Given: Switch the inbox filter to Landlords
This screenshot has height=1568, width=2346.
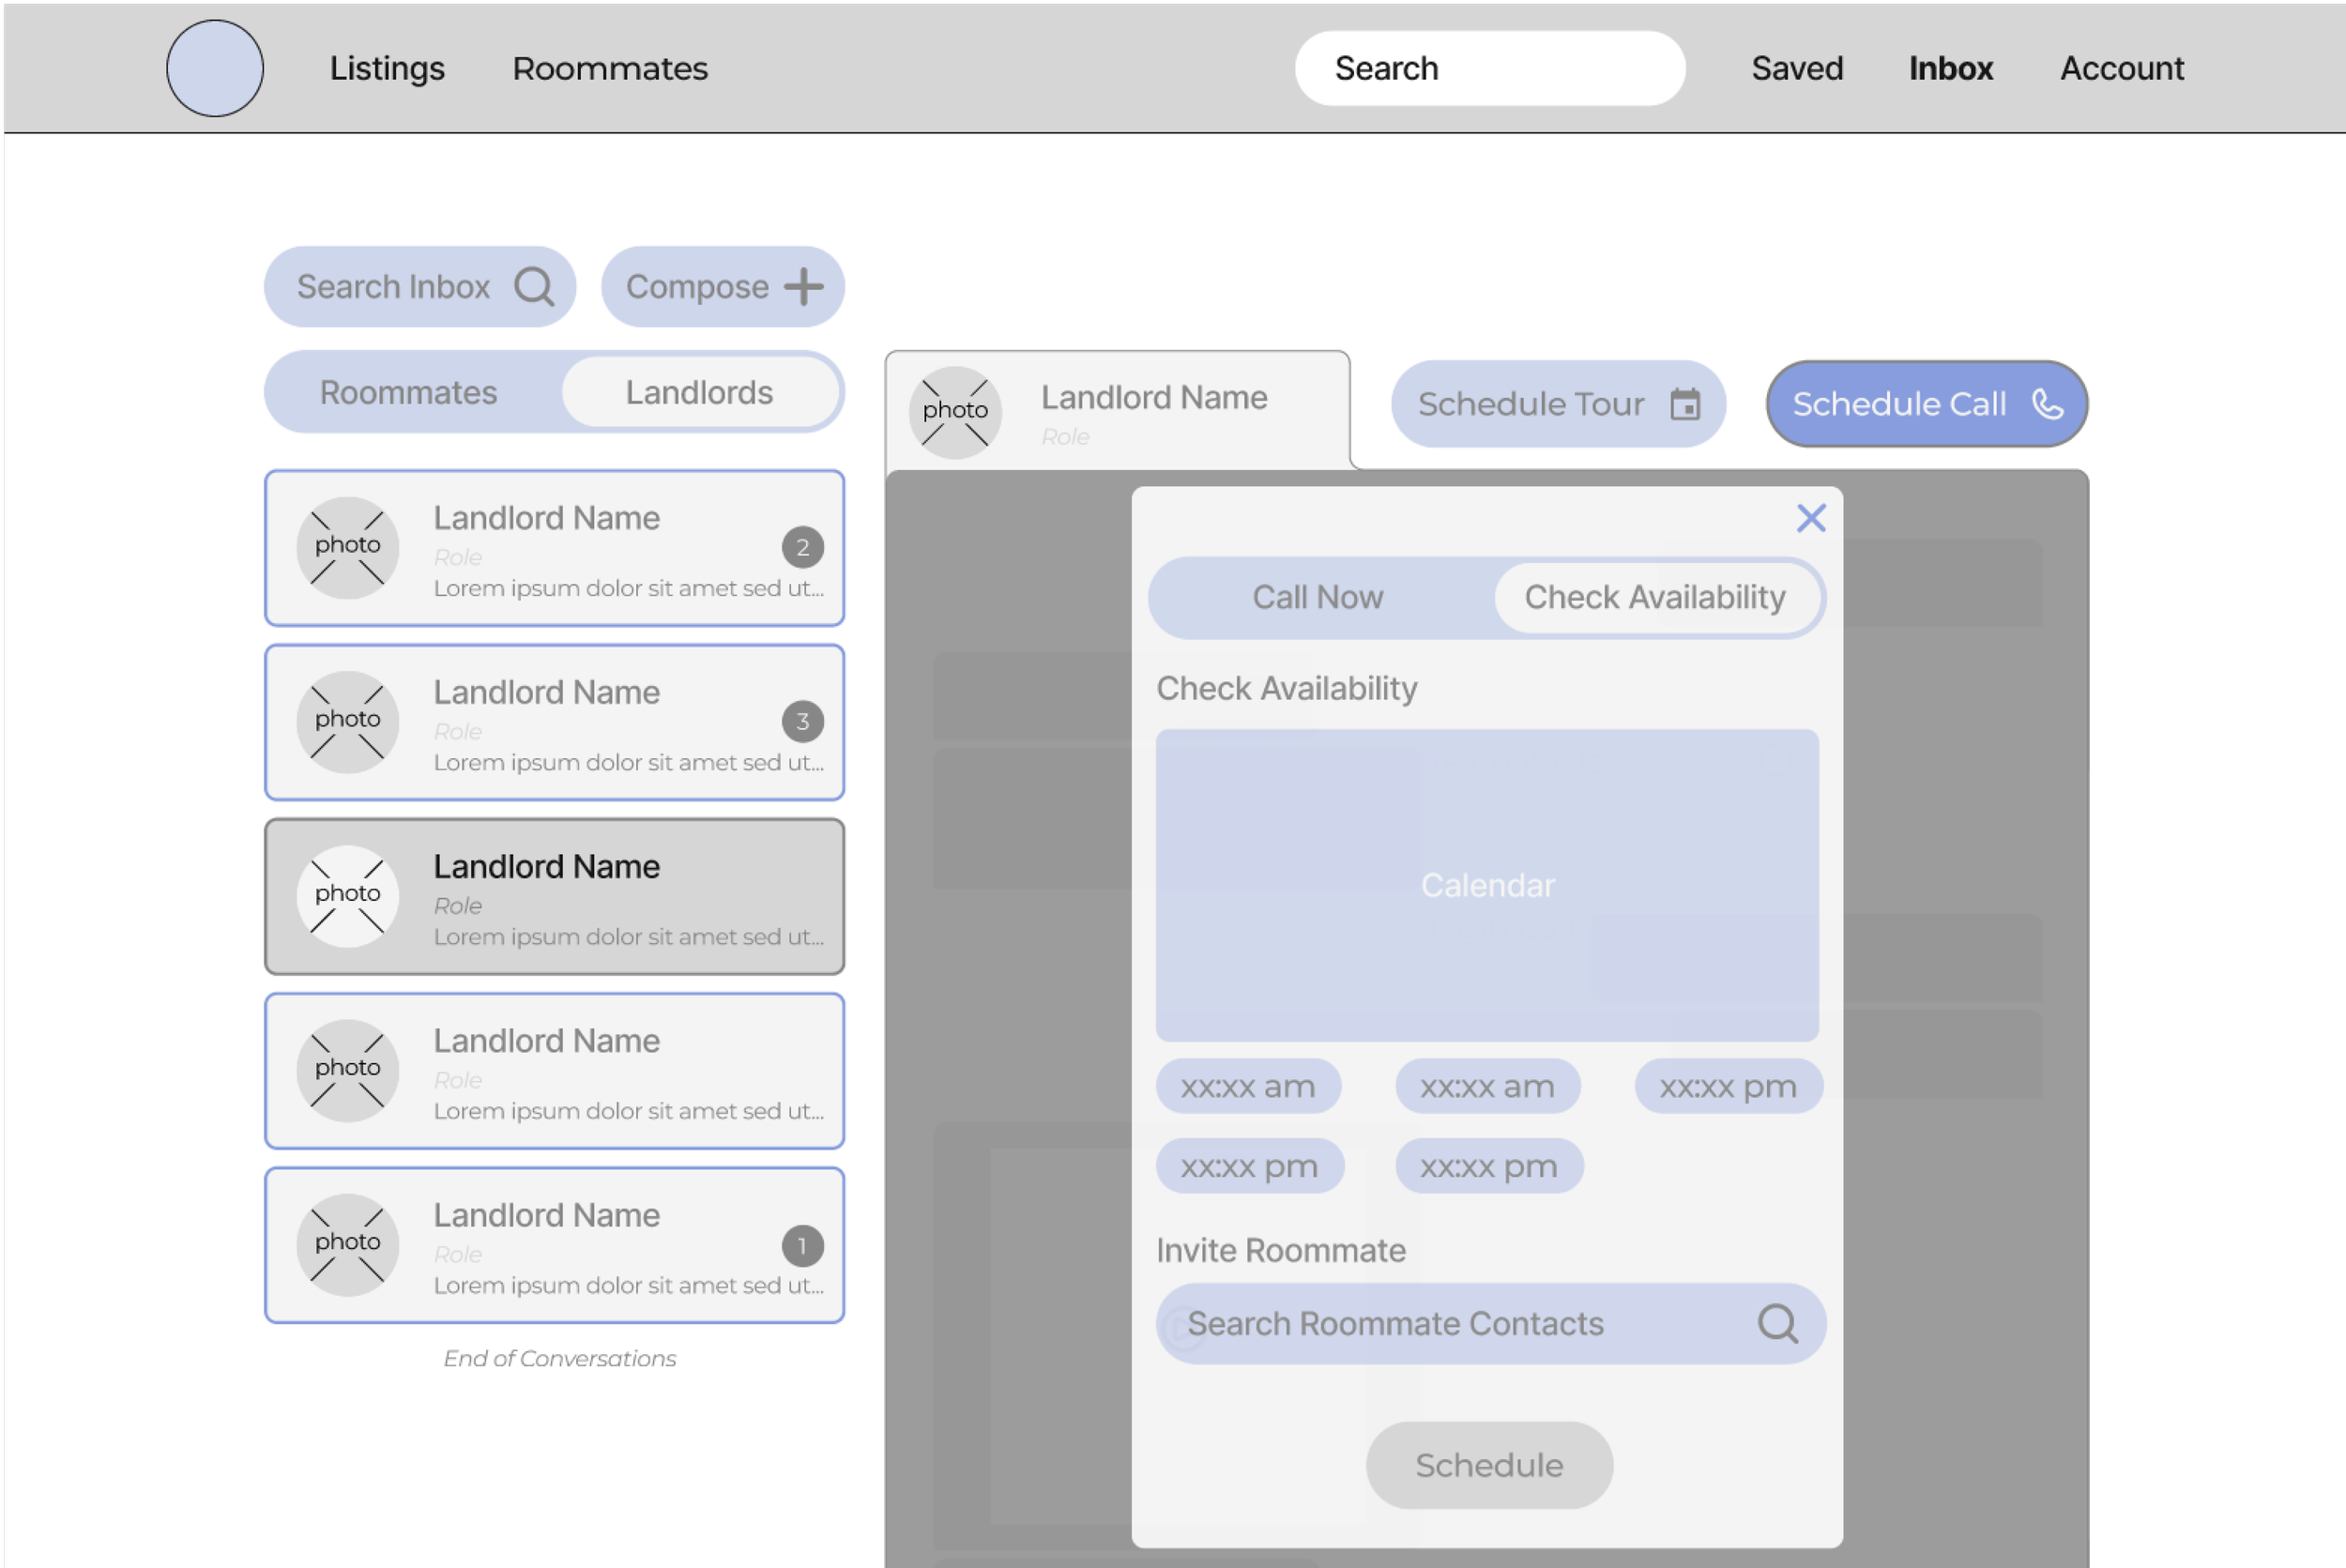Looking at the screenshot, I should 699,392.
